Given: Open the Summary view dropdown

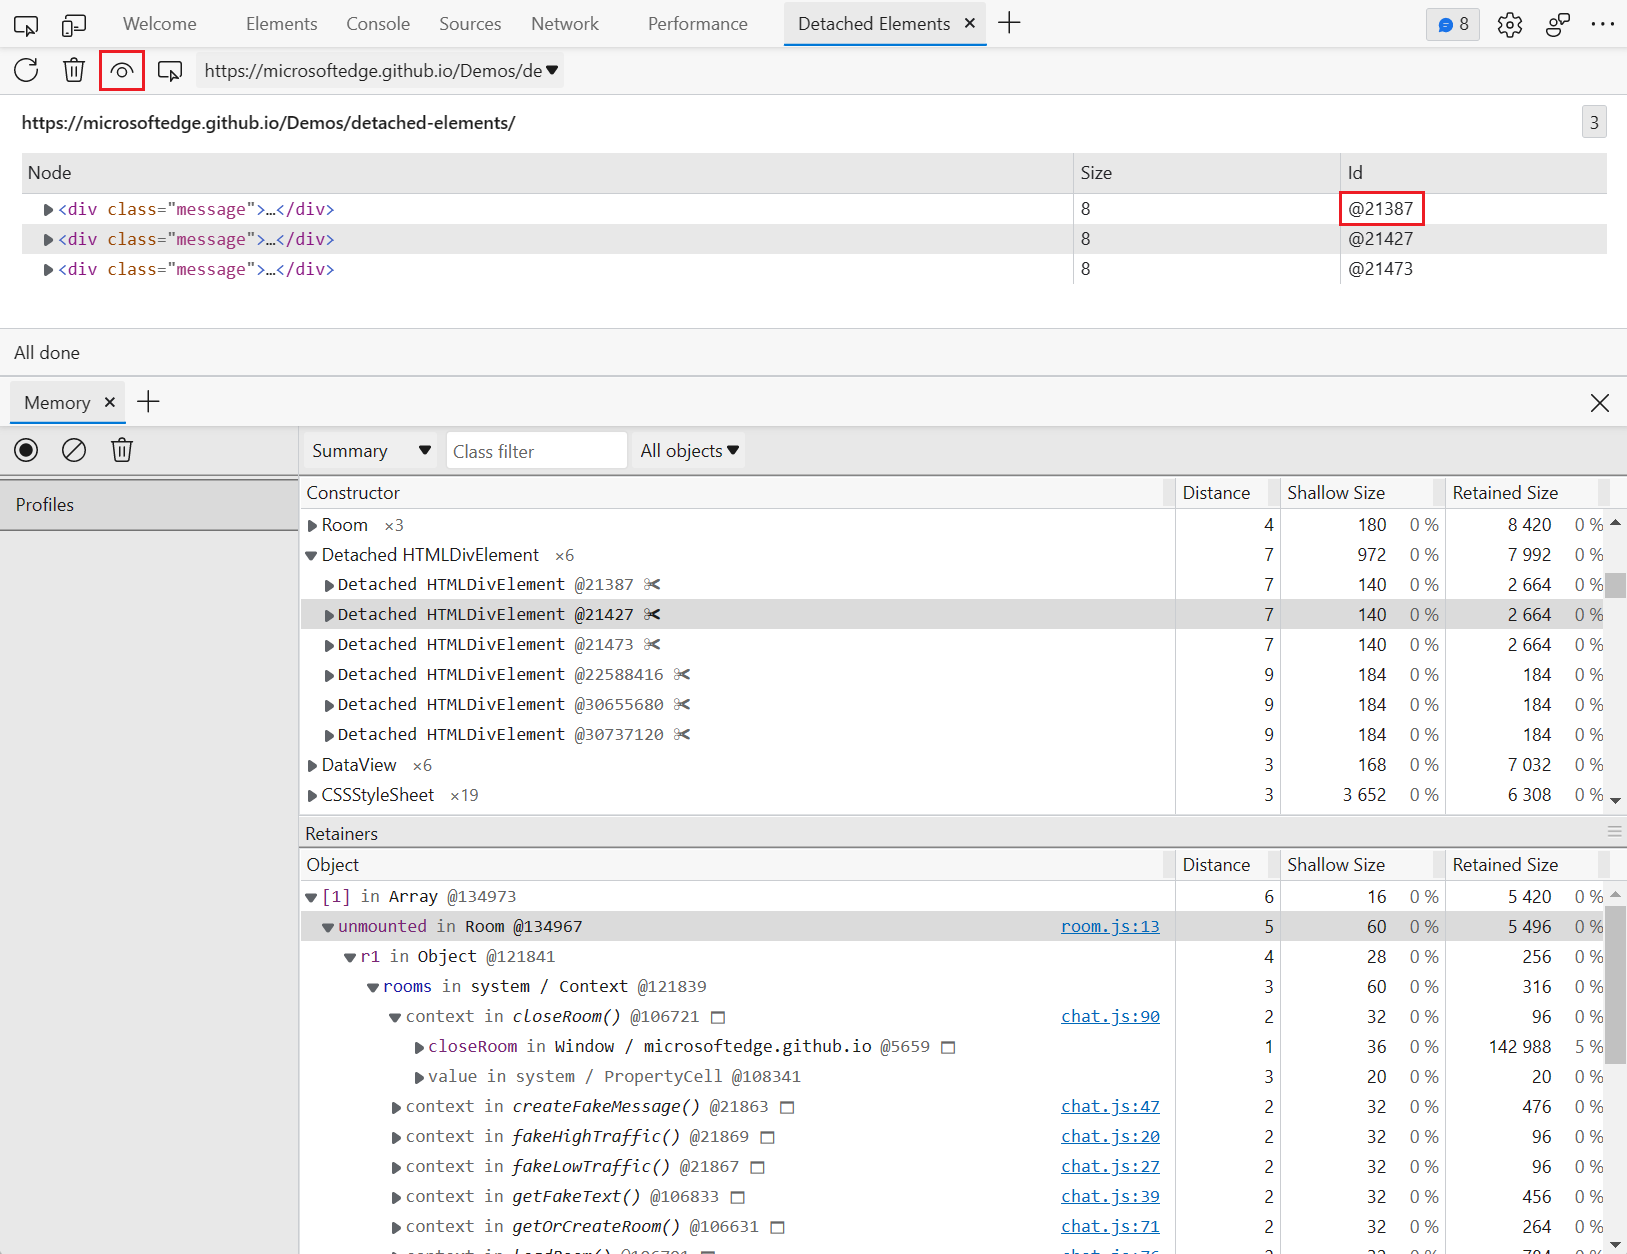Looking at the screenshot, I should [370, 451].
